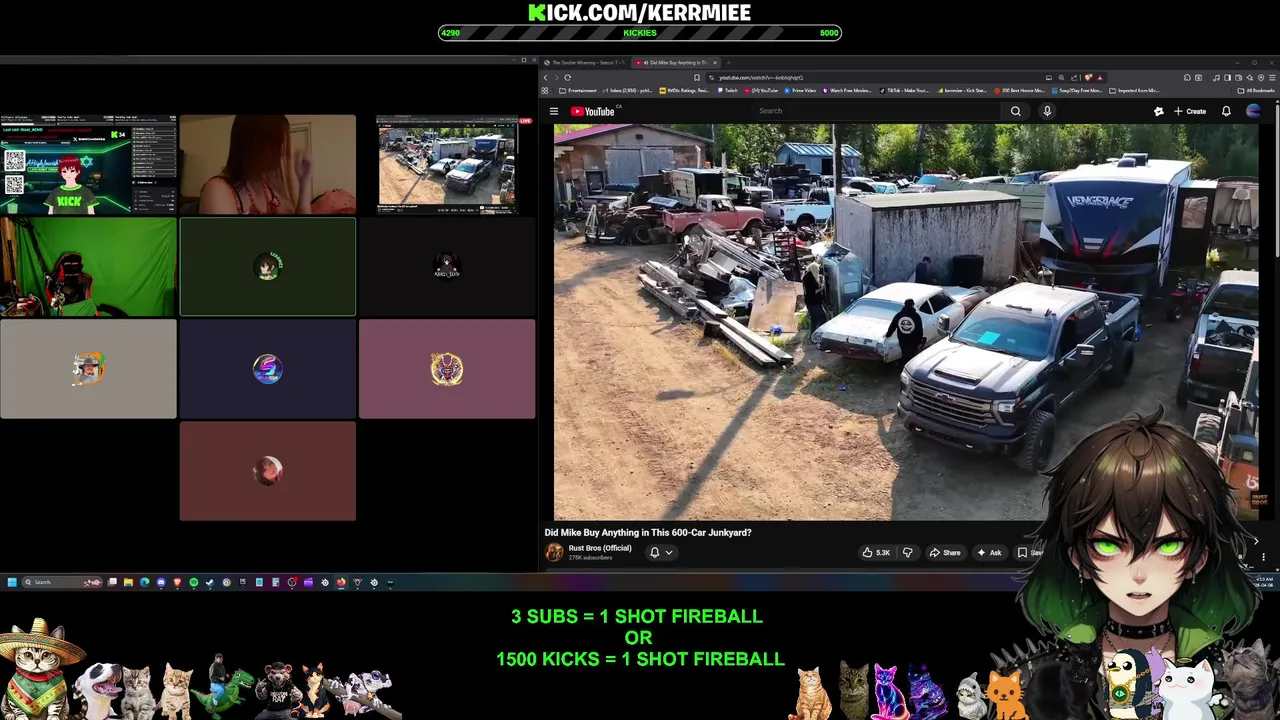Open File Explorer from the taskbar
1280x720 pixels.
128,582
